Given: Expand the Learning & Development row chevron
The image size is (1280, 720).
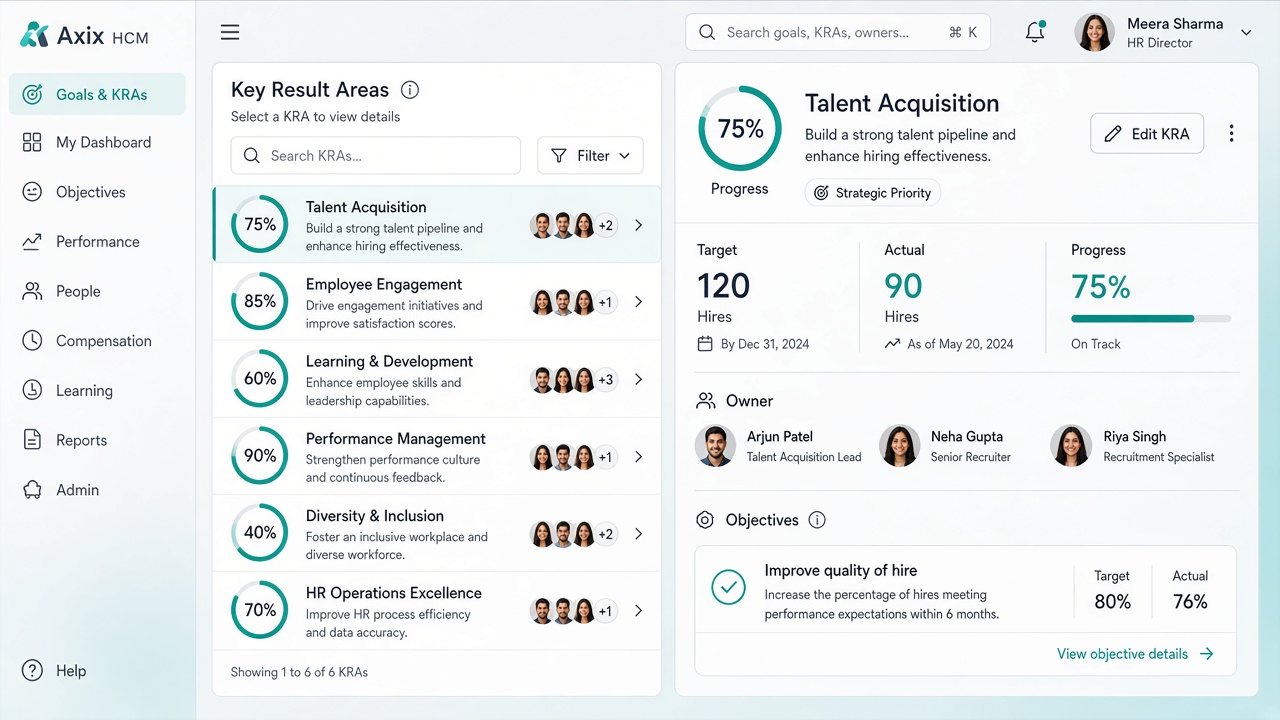Looking at the screenshot, I should pyautogui.click(x=639, y=380).
